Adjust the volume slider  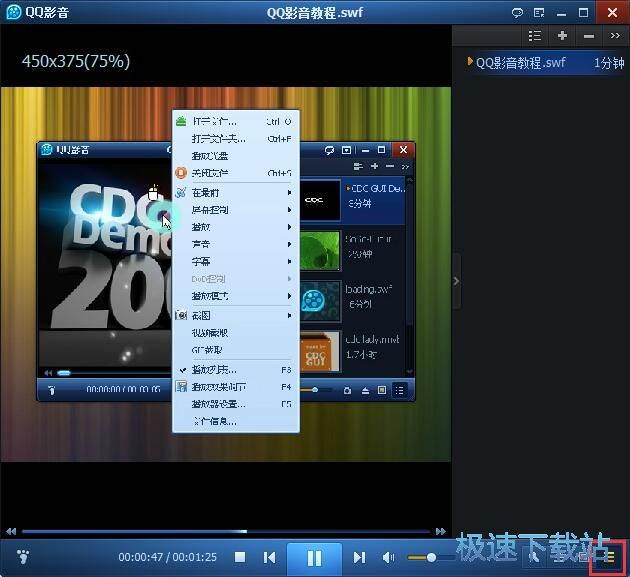tap(431, 557)
